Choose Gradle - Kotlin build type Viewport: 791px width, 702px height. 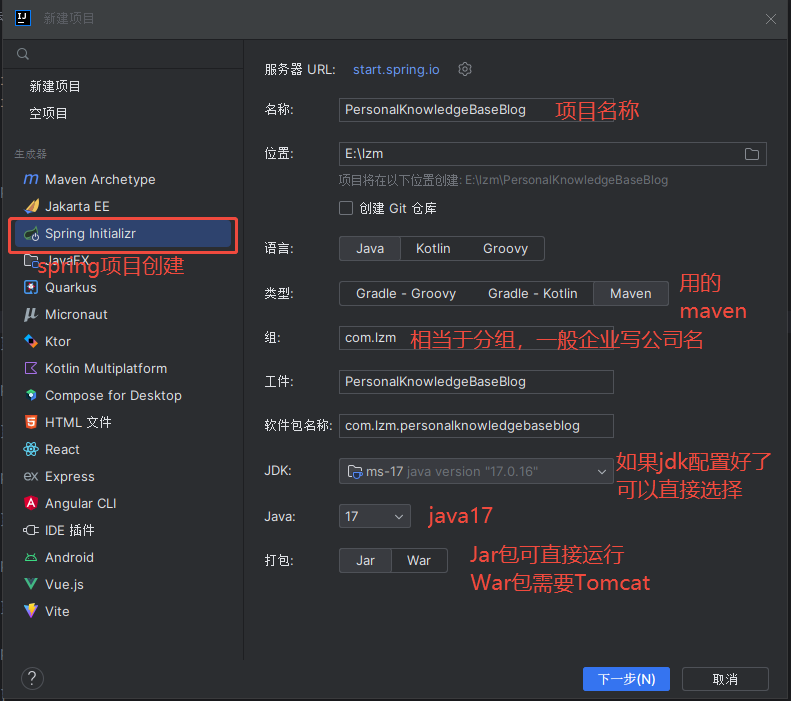[x=532, y=294]
